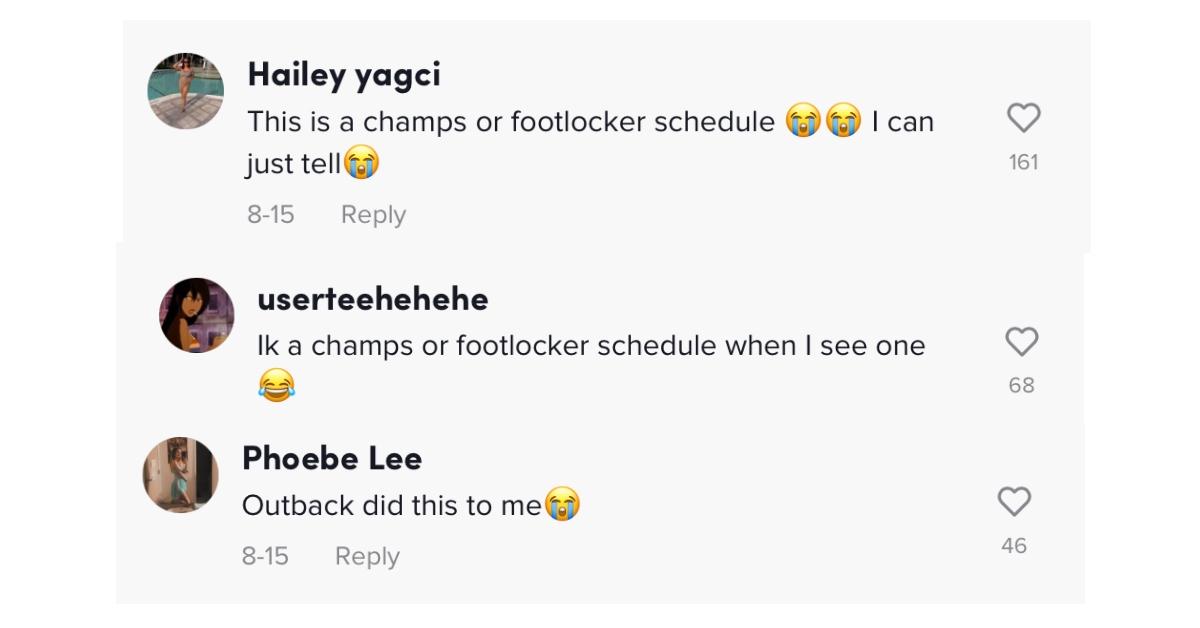Open userteehehehe's avatar image
This screenshot has width=1200, height=628.
pyautogui.click(x=196, y=315)
